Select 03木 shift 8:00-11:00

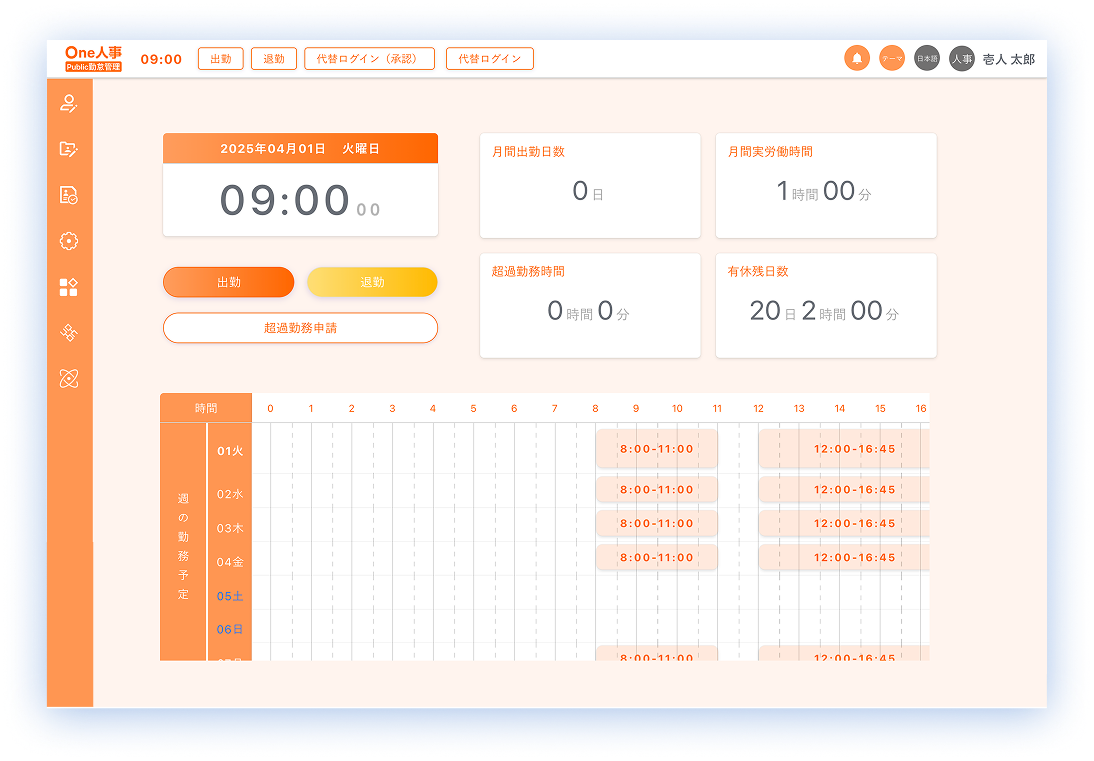tap(657, 523)
